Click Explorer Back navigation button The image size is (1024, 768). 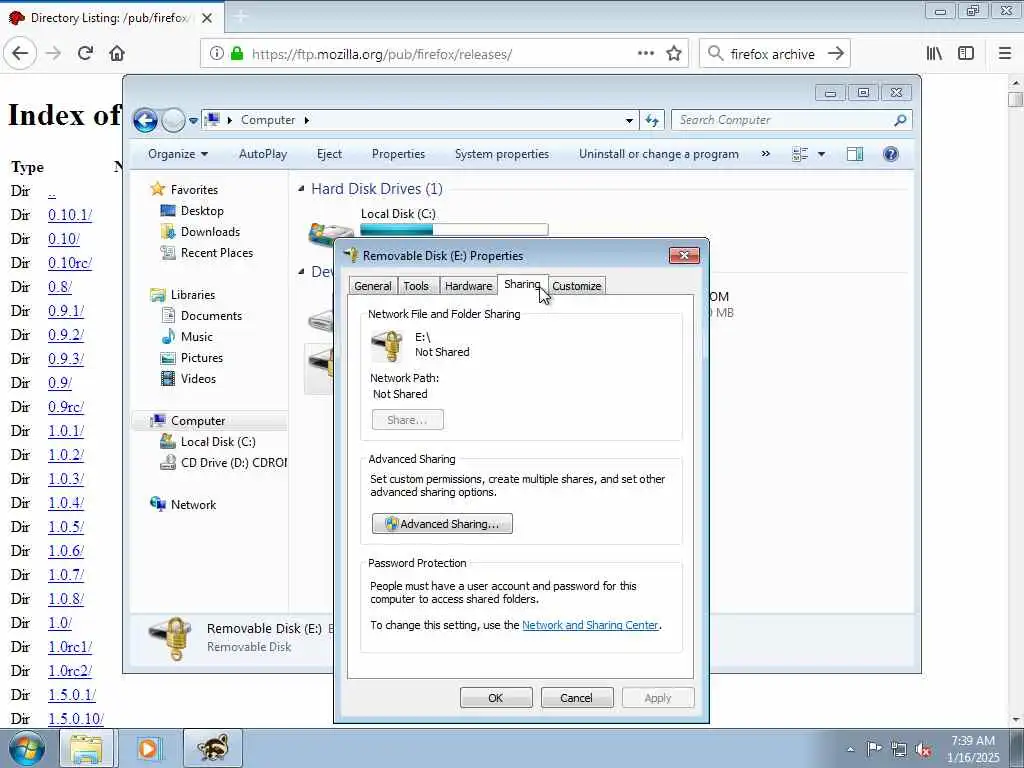point(145,120)
